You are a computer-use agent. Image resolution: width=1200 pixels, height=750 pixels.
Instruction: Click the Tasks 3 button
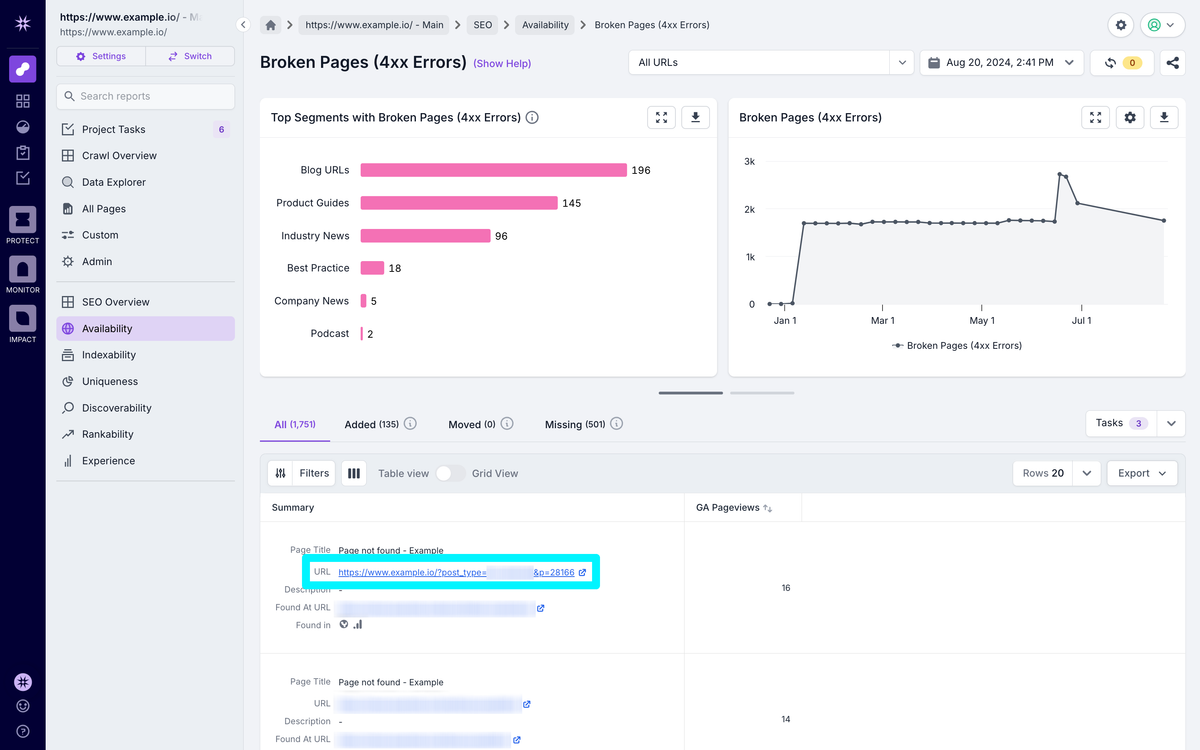pos(1121,424)
